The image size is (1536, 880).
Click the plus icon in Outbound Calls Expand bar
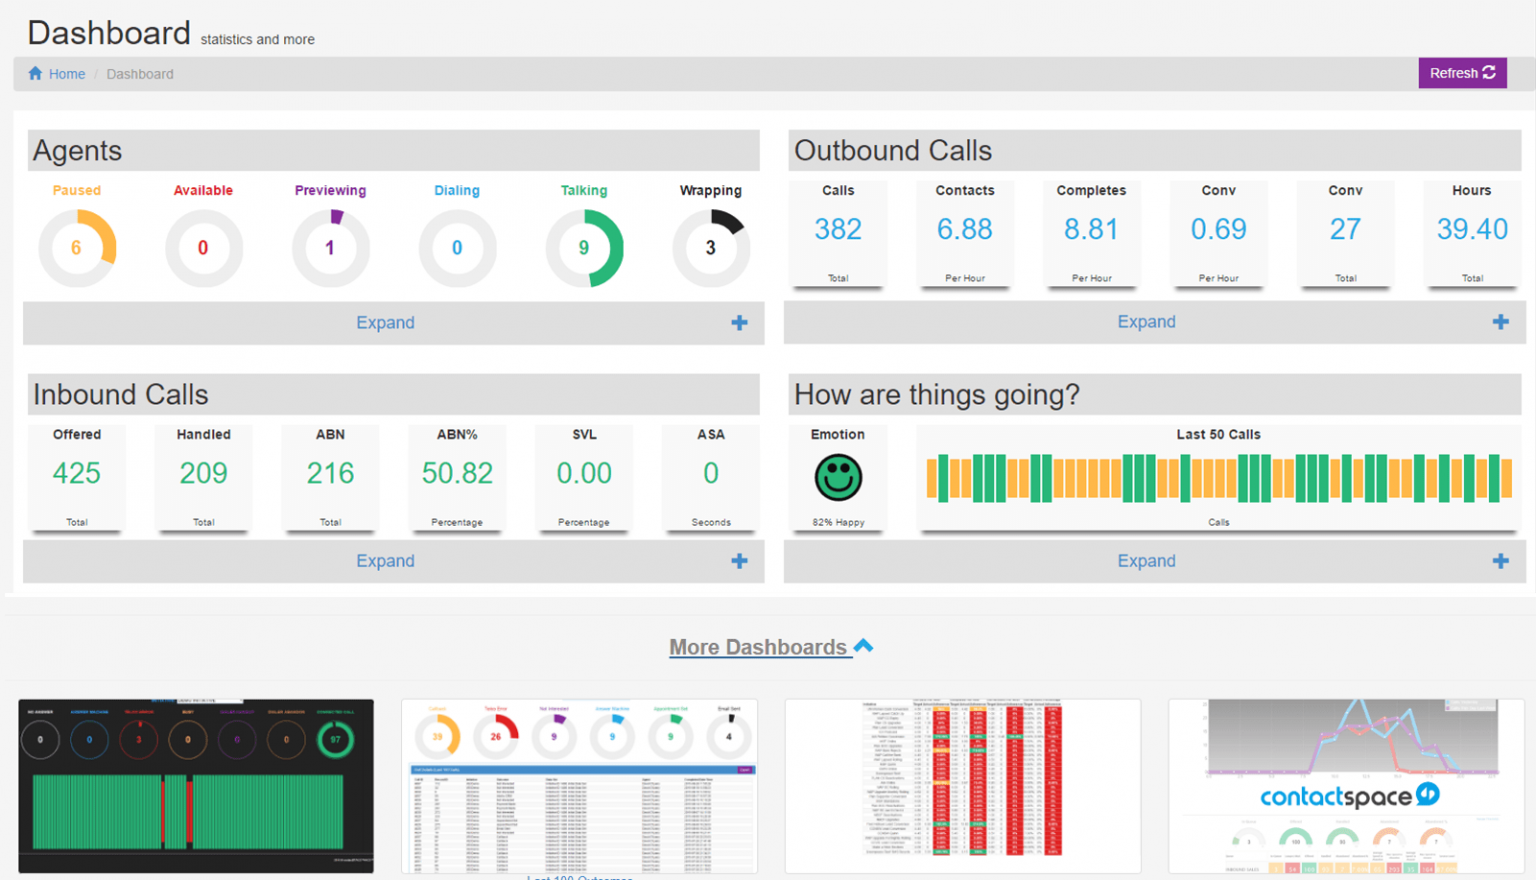point(1500,321)
